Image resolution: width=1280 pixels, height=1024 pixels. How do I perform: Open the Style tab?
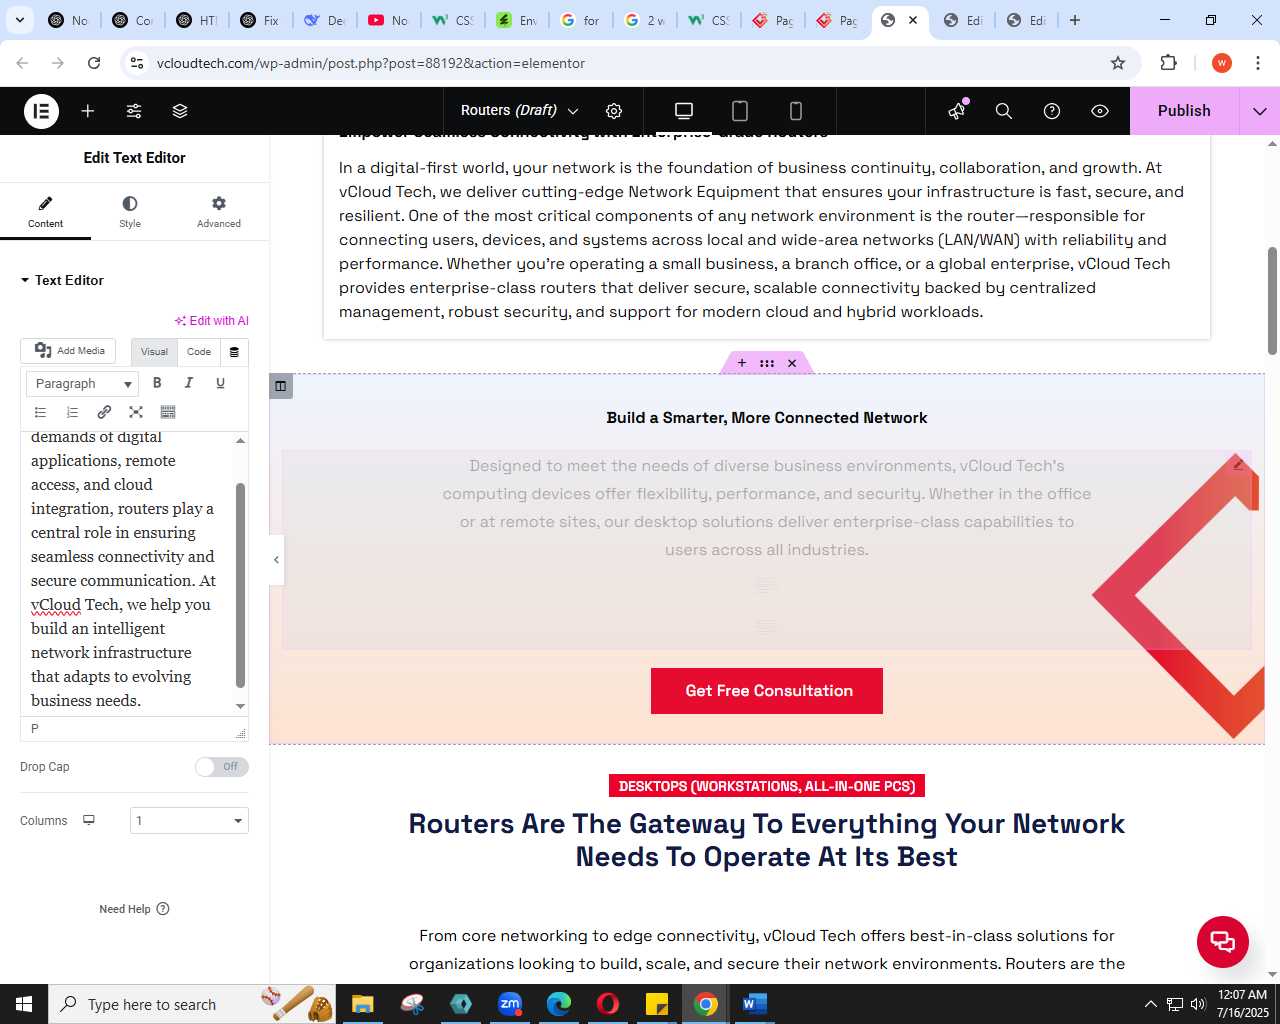click(130, 211)
